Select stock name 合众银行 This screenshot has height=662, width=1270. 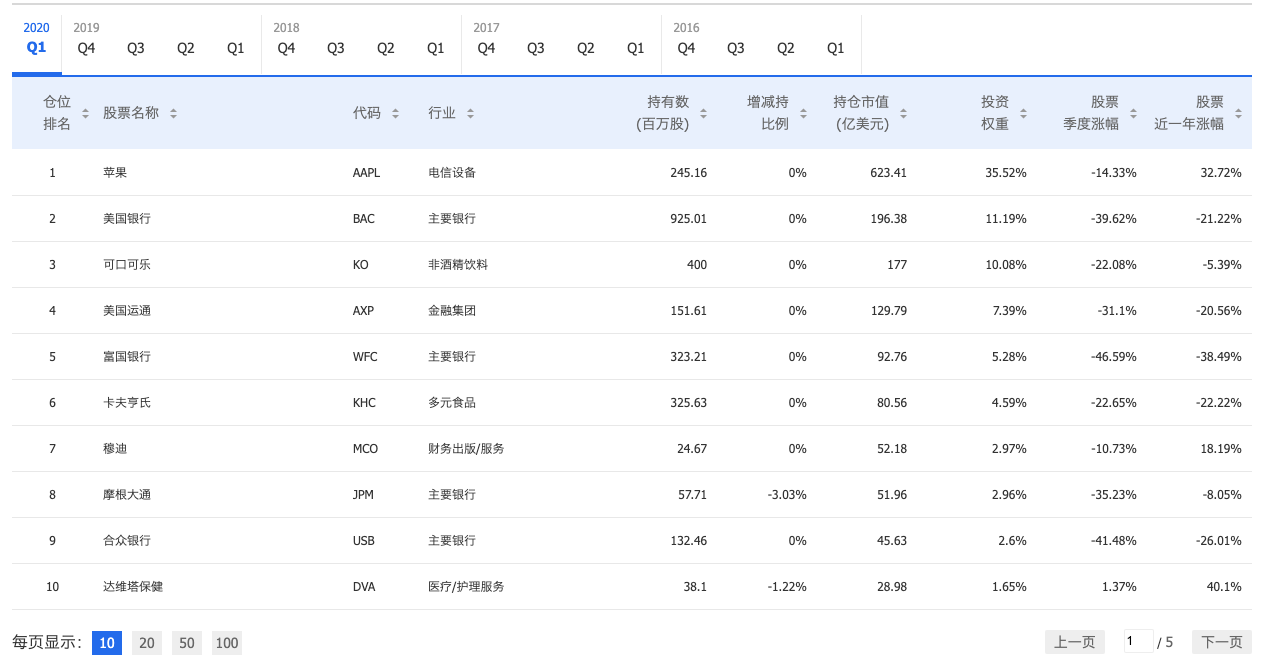point(127,541)
